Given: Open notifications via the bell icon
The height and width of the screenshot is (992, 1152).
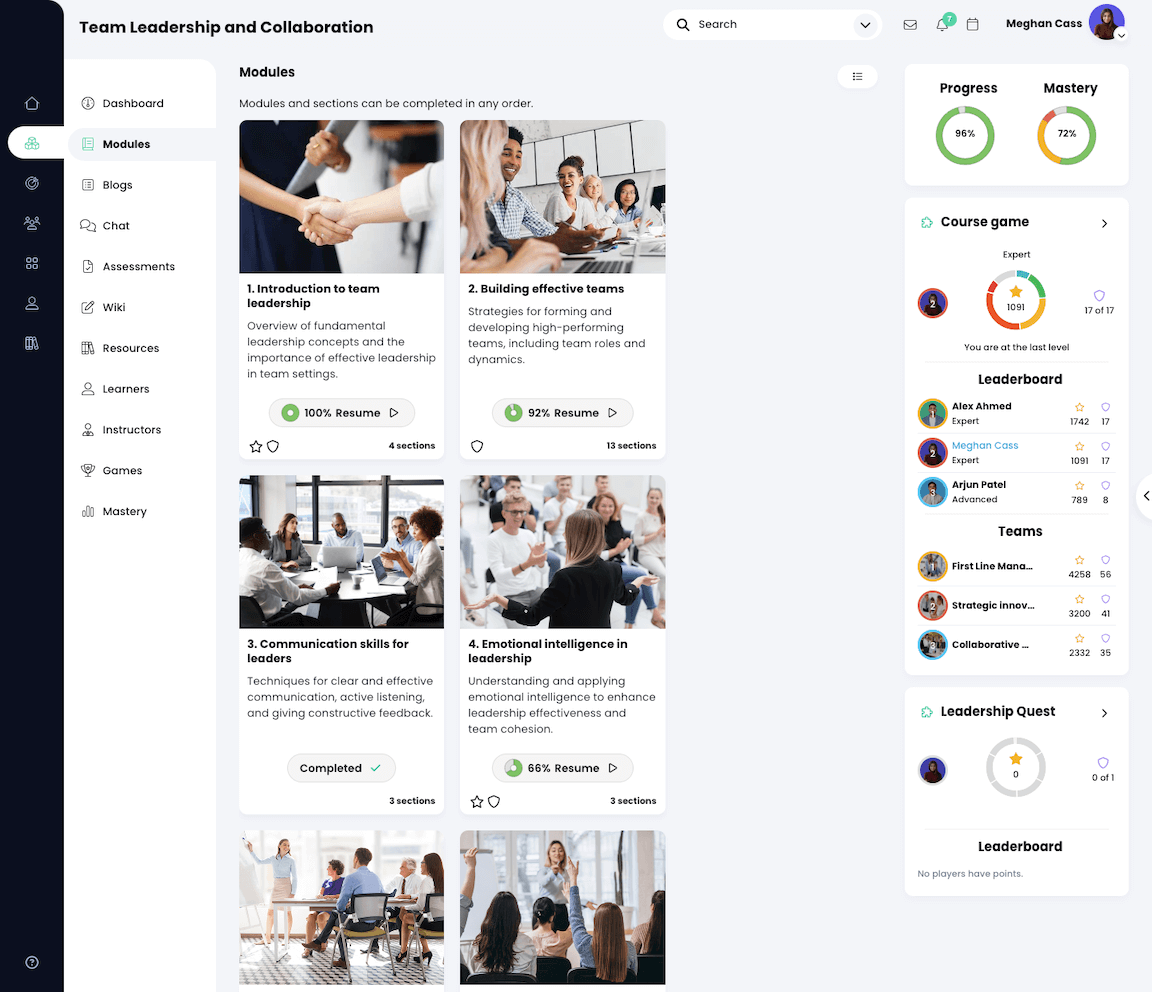Looking at the screenshot, I should click(941, 23).
